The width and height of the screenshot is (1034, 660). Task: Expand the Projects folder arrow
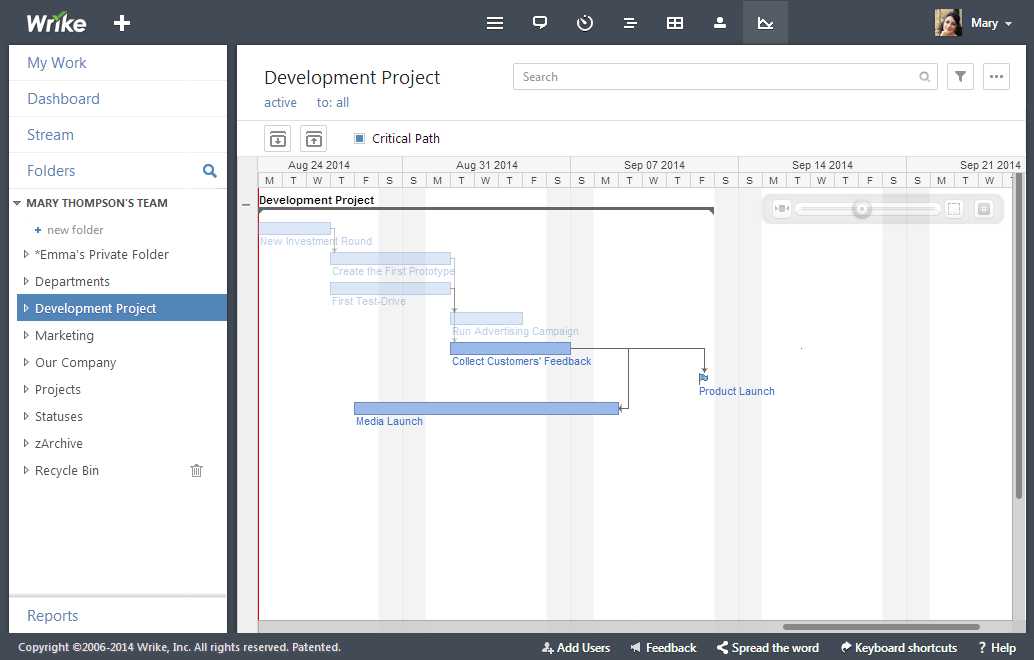tap(26, 389)
